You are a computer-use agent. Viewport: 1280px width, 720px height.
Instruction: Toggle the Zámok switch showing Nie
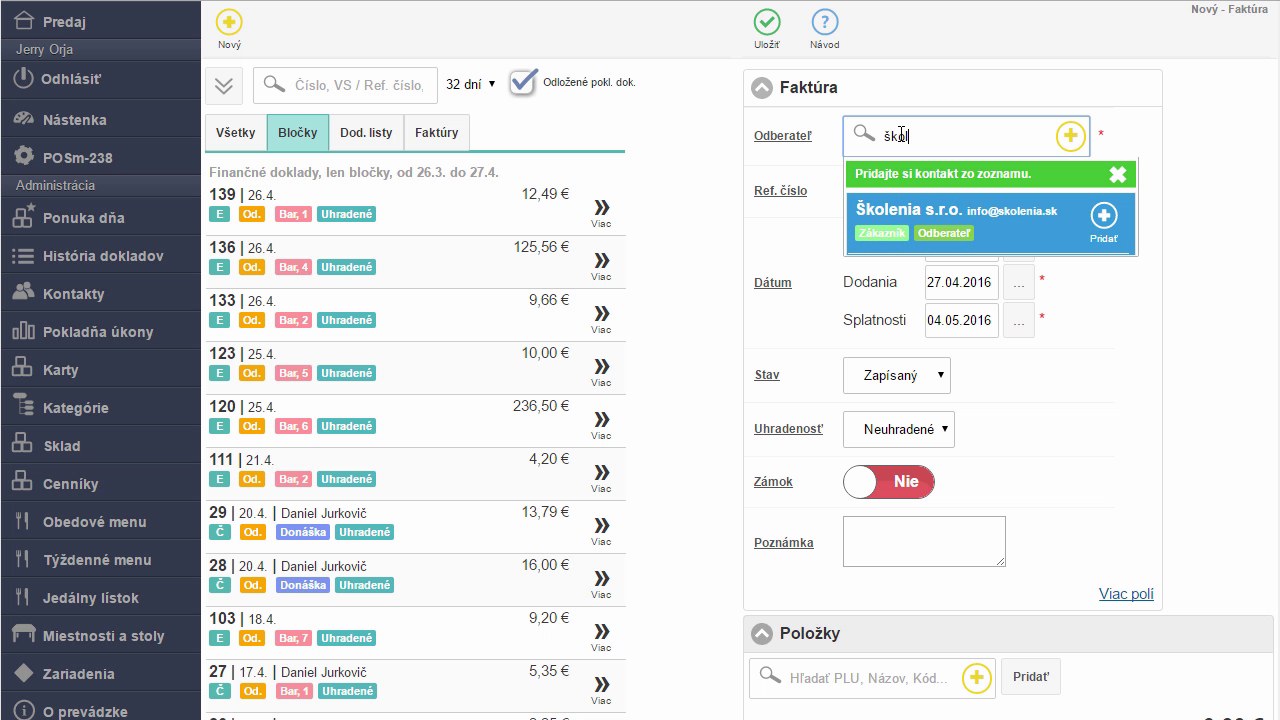click(889, 482)
